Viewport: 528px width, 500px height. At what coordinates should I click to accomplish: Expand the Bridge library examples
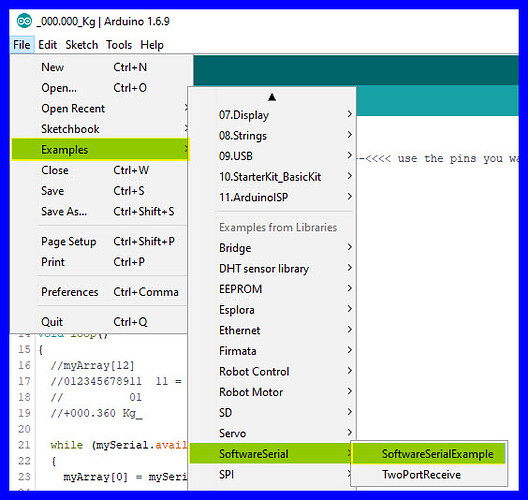coord(272,248)
